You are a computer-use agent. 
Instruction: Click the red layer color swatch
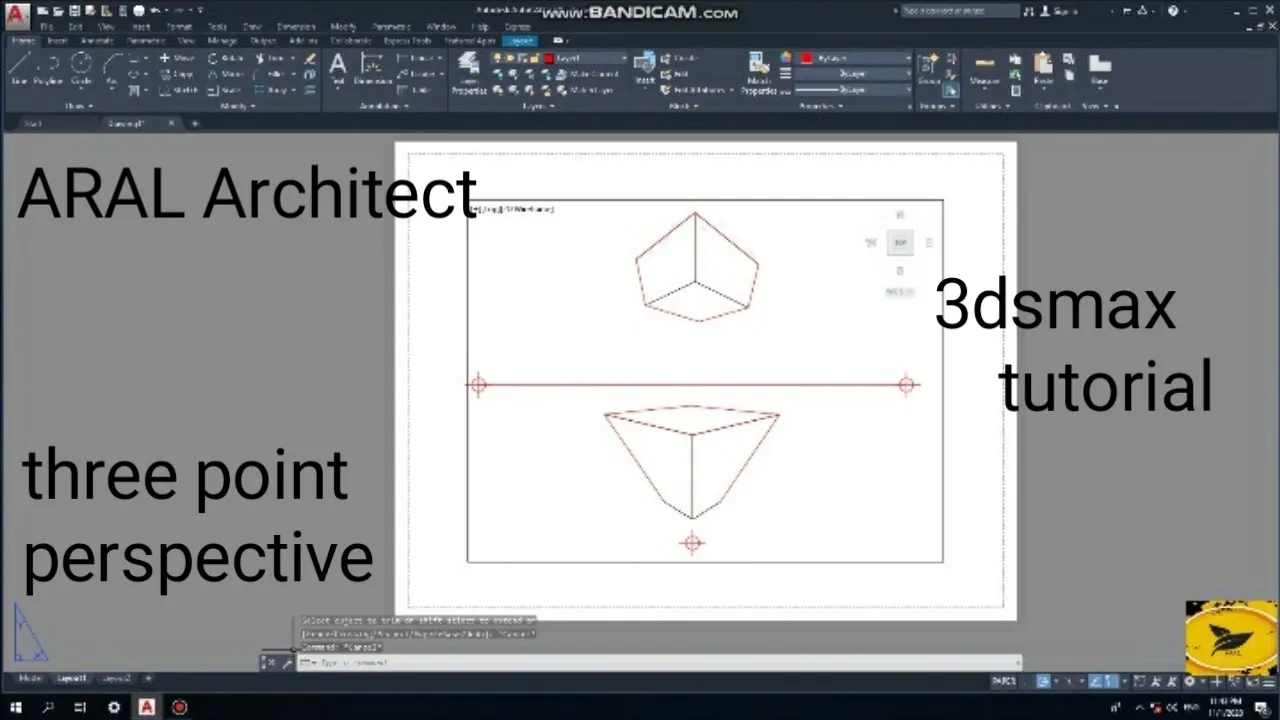[548, 58]
